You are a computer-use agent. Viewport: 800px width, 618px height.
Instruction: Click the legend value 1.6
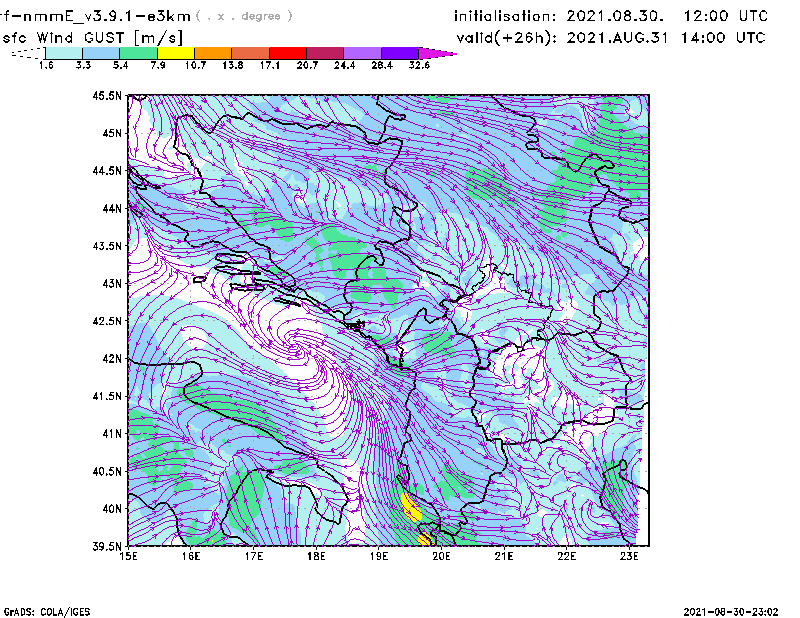coord(46,65)
